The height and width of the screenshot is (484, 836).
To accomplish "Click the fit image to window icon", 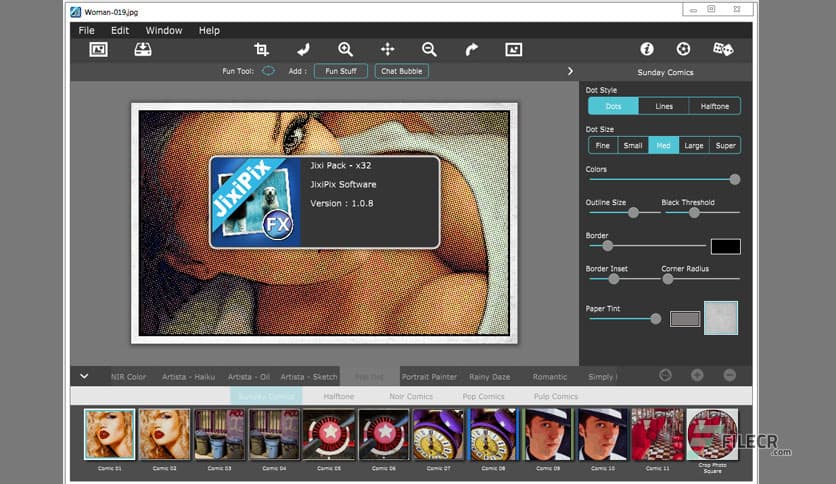I will pos(513,50).
